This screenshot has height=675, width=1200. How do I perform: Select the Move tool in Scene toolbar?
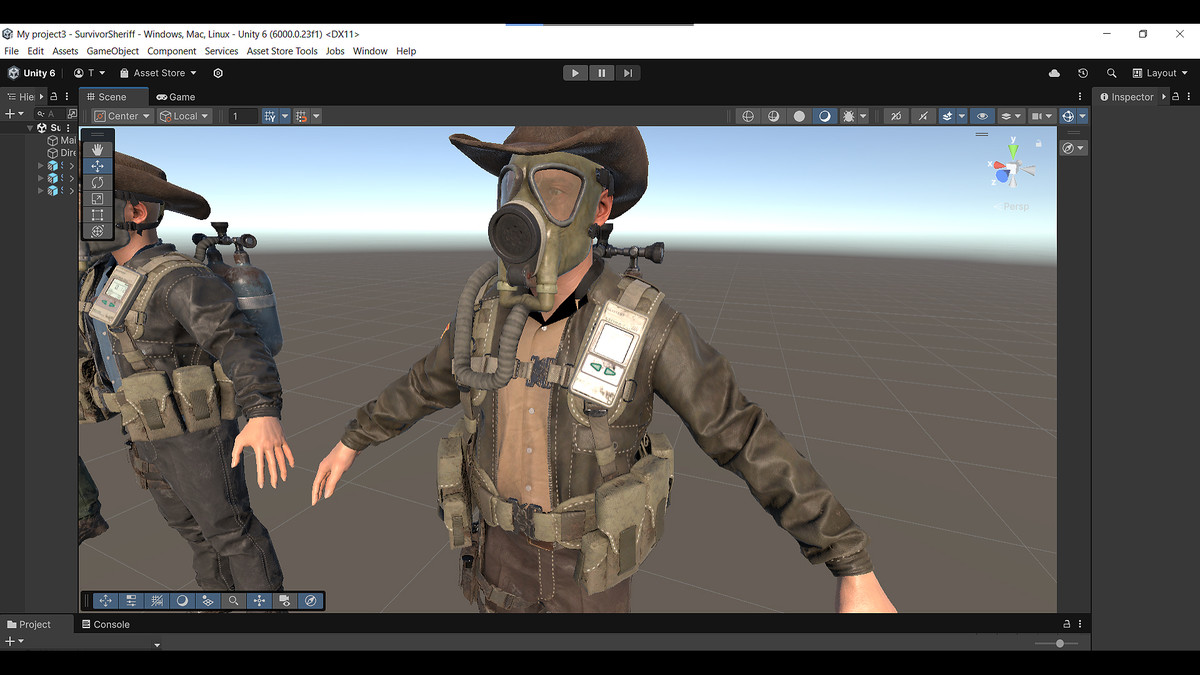point(97,166)
